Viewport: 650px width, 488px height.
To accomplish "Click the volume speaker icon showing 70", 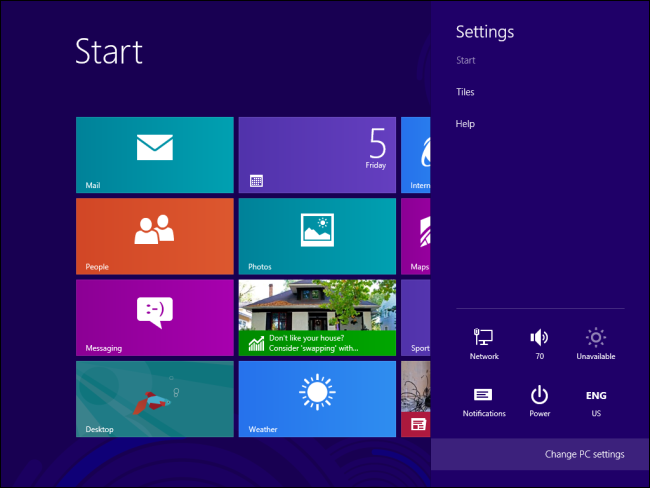I will coord(539,343).
